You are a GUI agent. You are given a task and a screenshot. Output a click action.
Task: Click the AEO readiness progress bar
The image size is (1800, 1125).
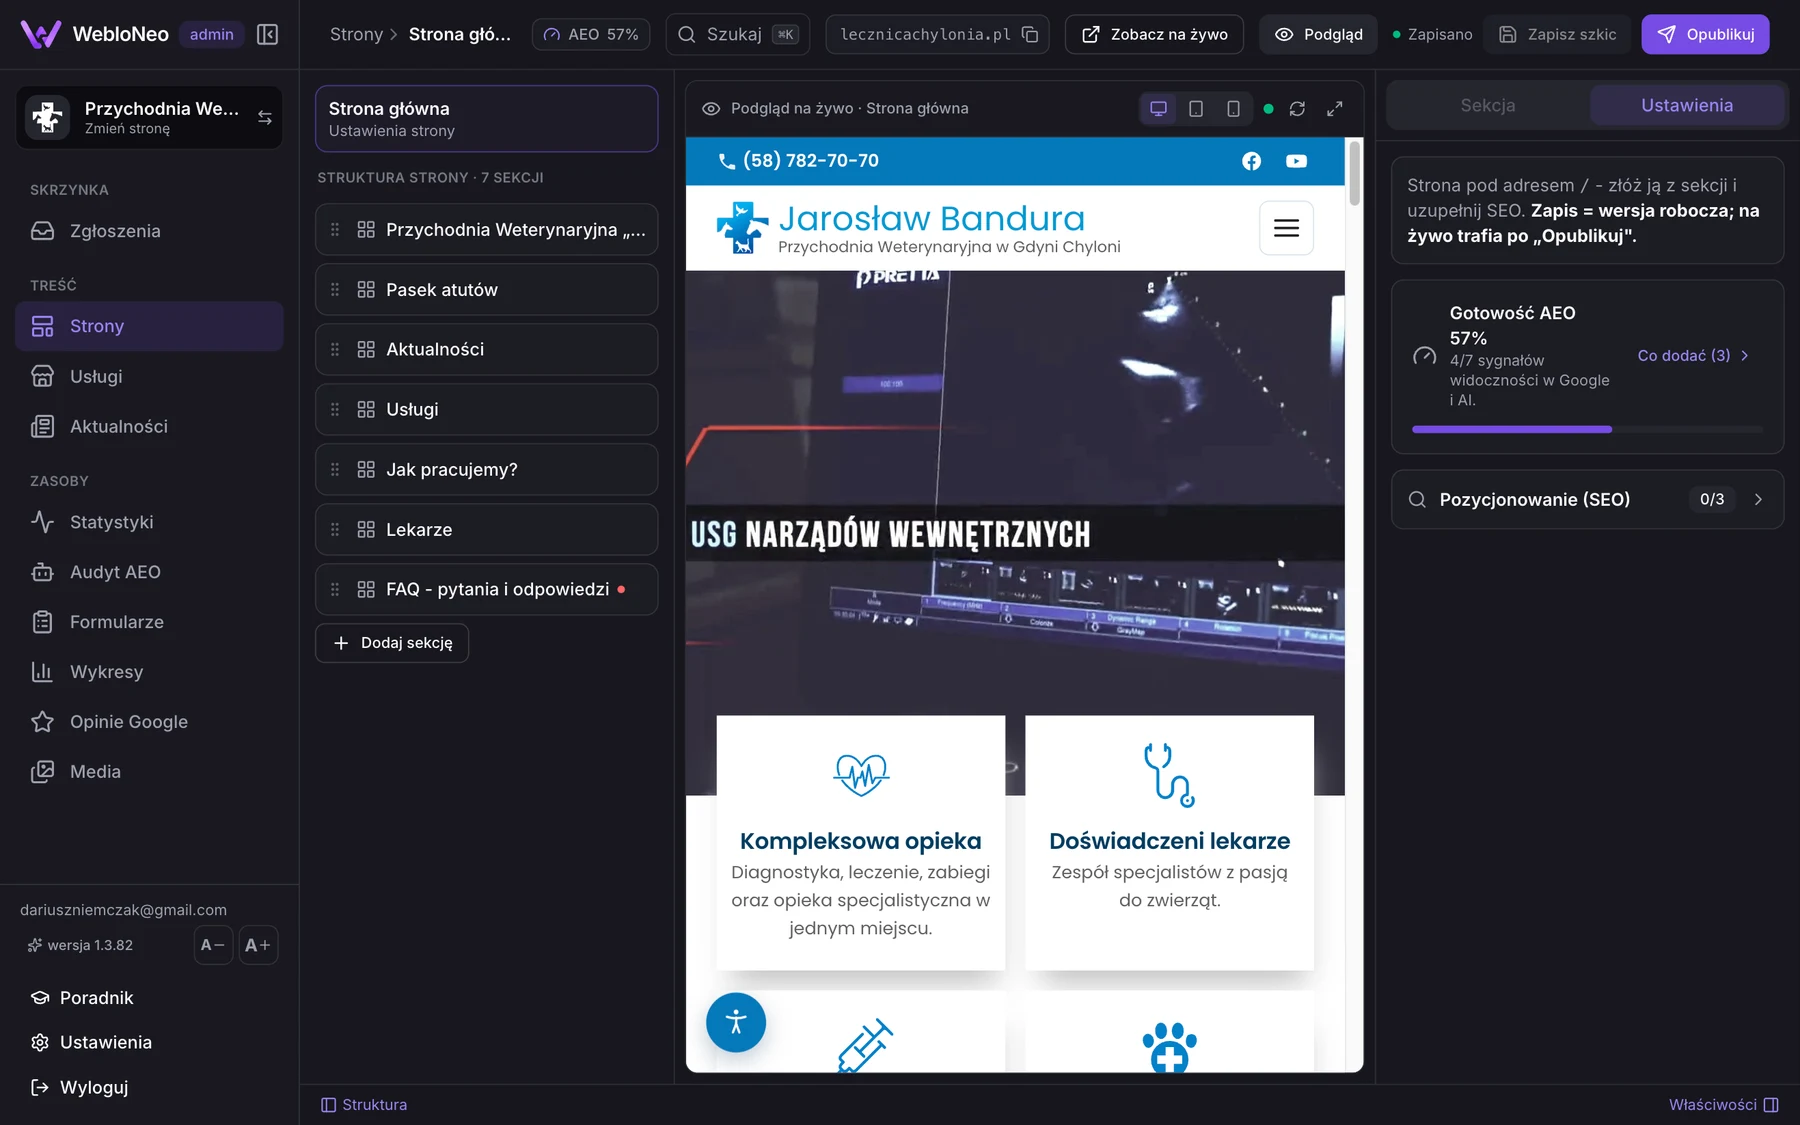1587,429
